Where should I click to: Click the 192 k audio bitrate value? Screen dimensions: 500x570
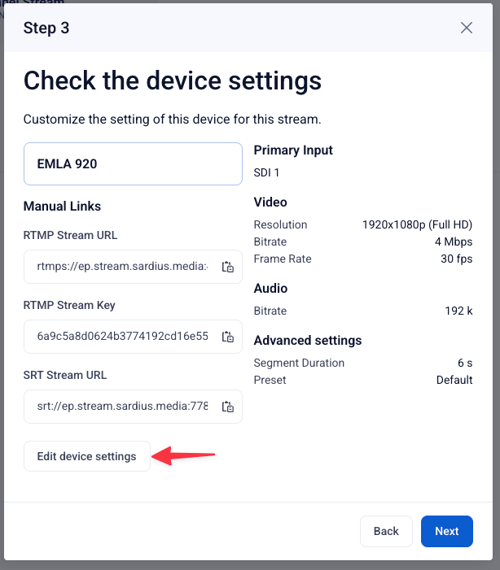tap(459, 311)
